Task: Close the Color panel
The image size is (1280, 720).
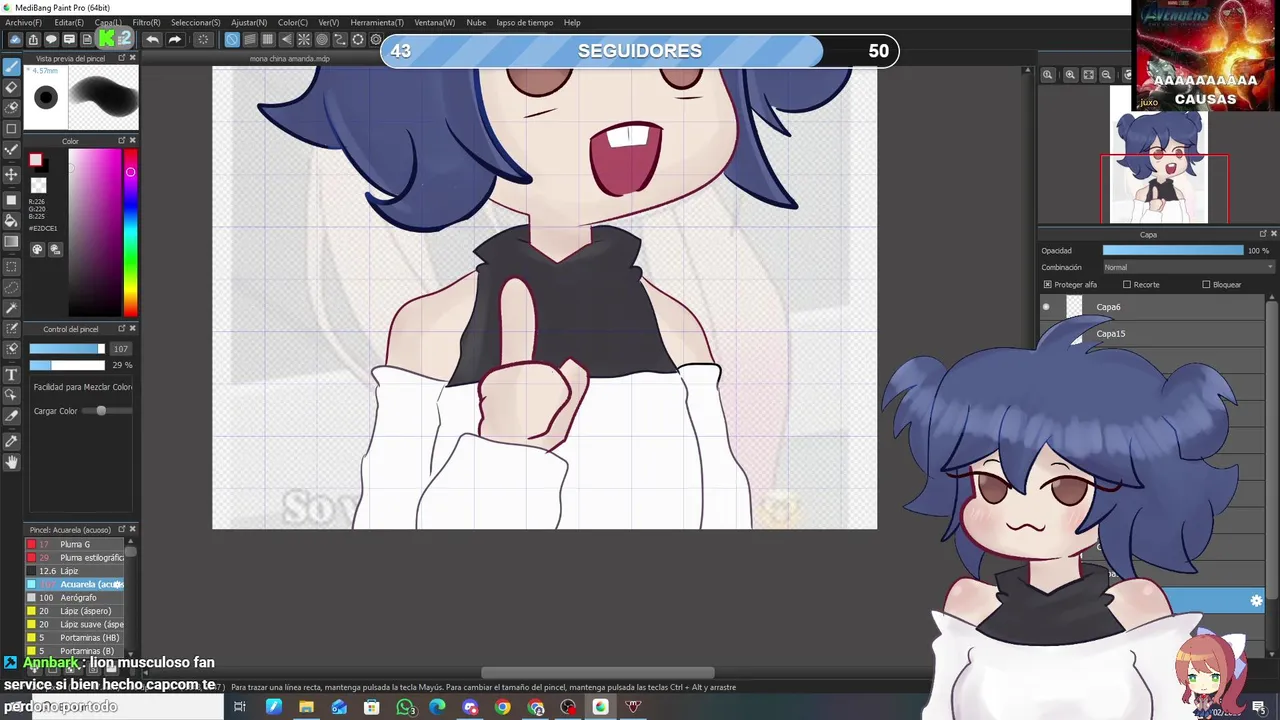Action: tap(133, 141)
